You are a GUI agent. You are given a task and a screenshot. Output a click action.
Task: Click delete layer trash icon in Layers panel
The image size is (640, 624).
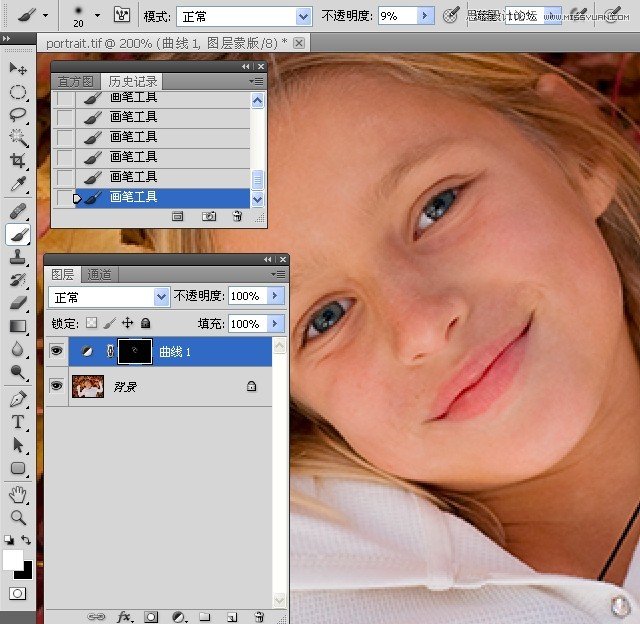click(x=259, y=617)
